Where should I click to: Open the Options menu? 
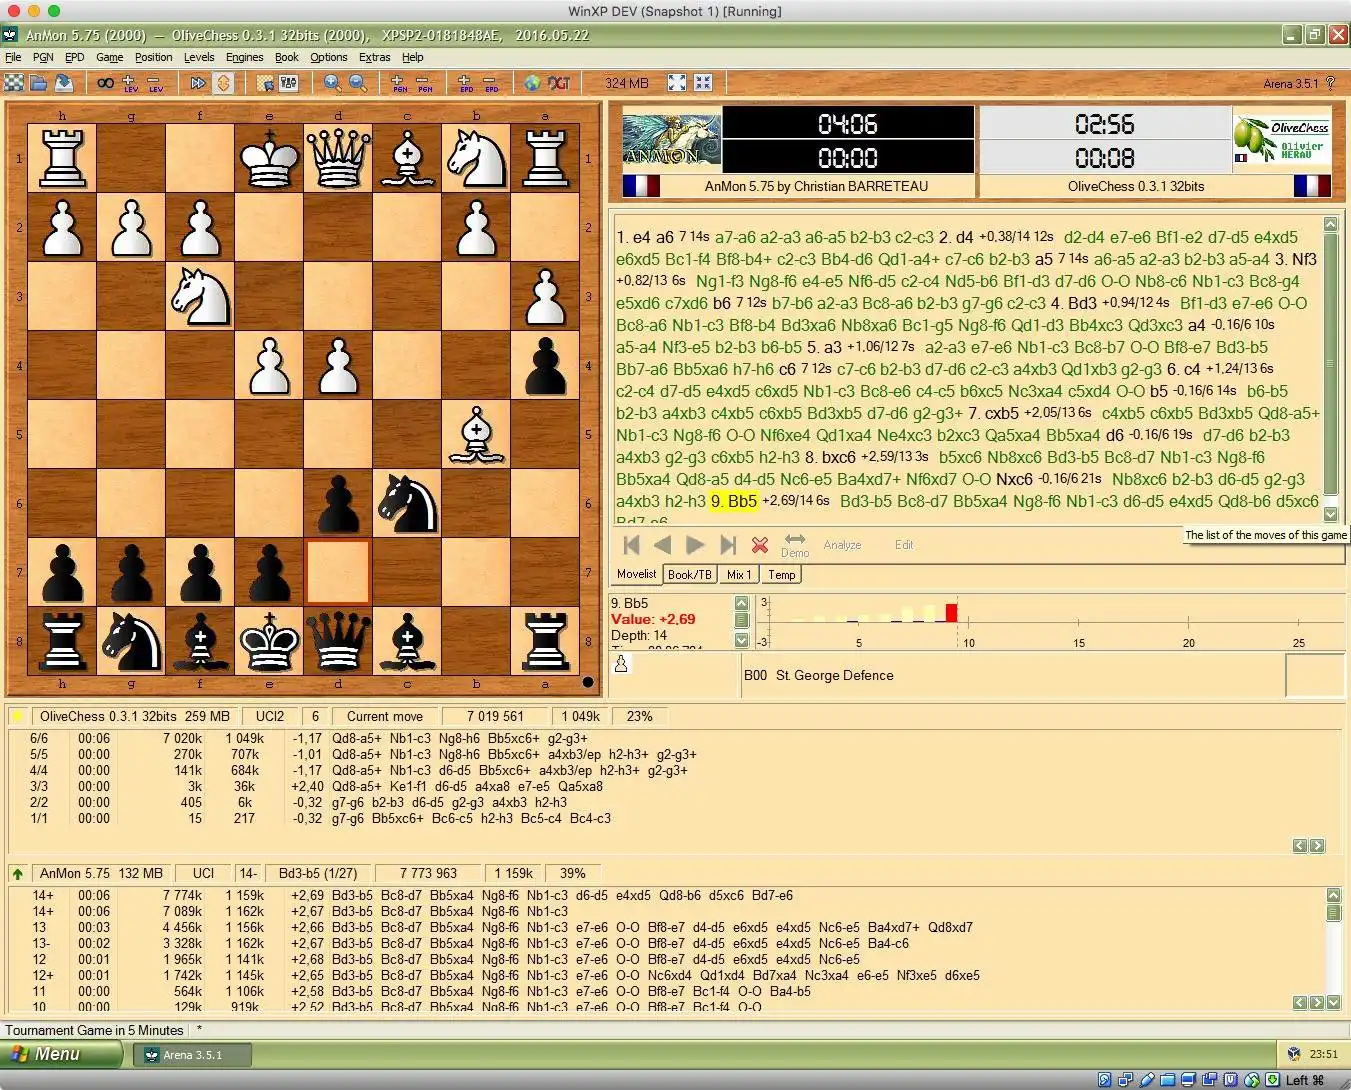click(329, 57)
